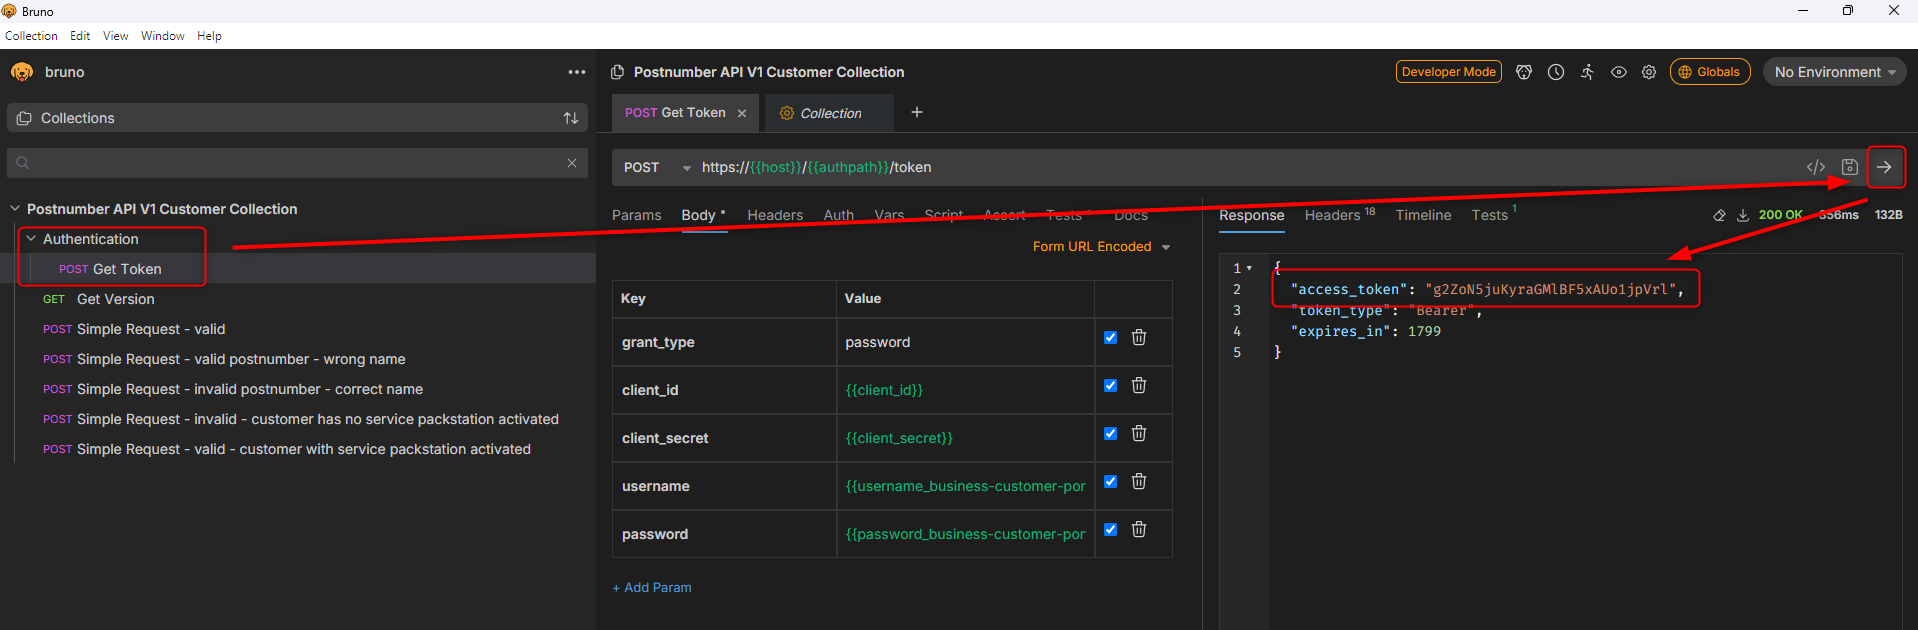Download the response using the download icon
The height and width of the screenshot is (630, 1918).
1743,215
